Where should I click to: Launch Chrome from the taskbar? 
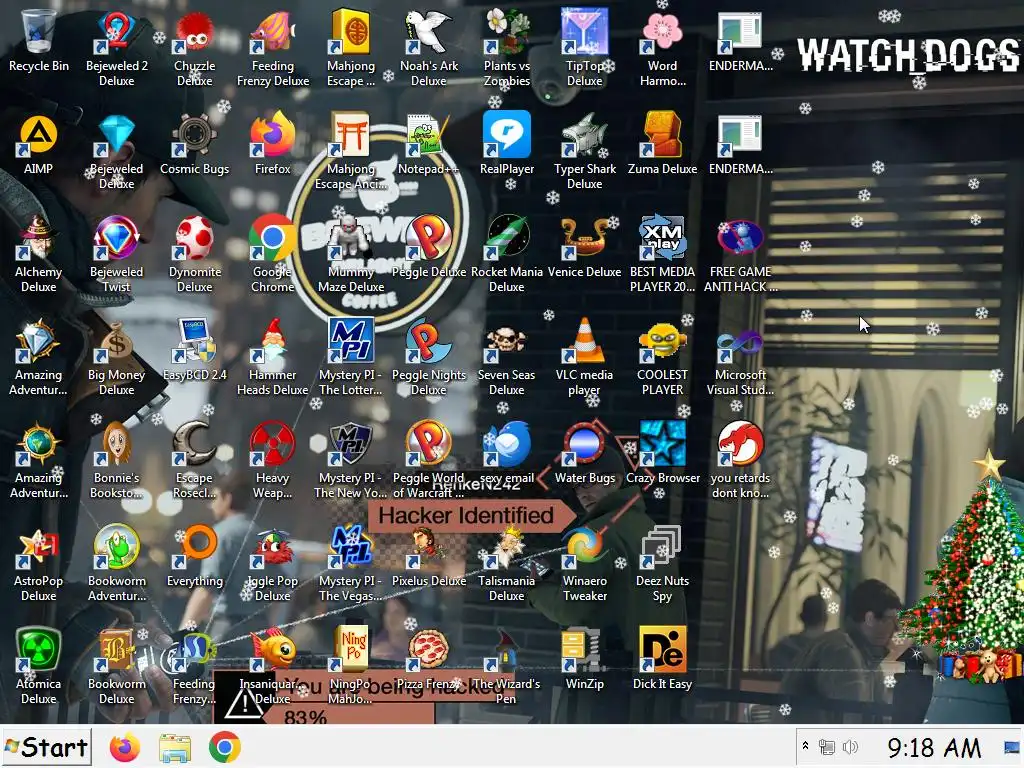coord(225,747)
